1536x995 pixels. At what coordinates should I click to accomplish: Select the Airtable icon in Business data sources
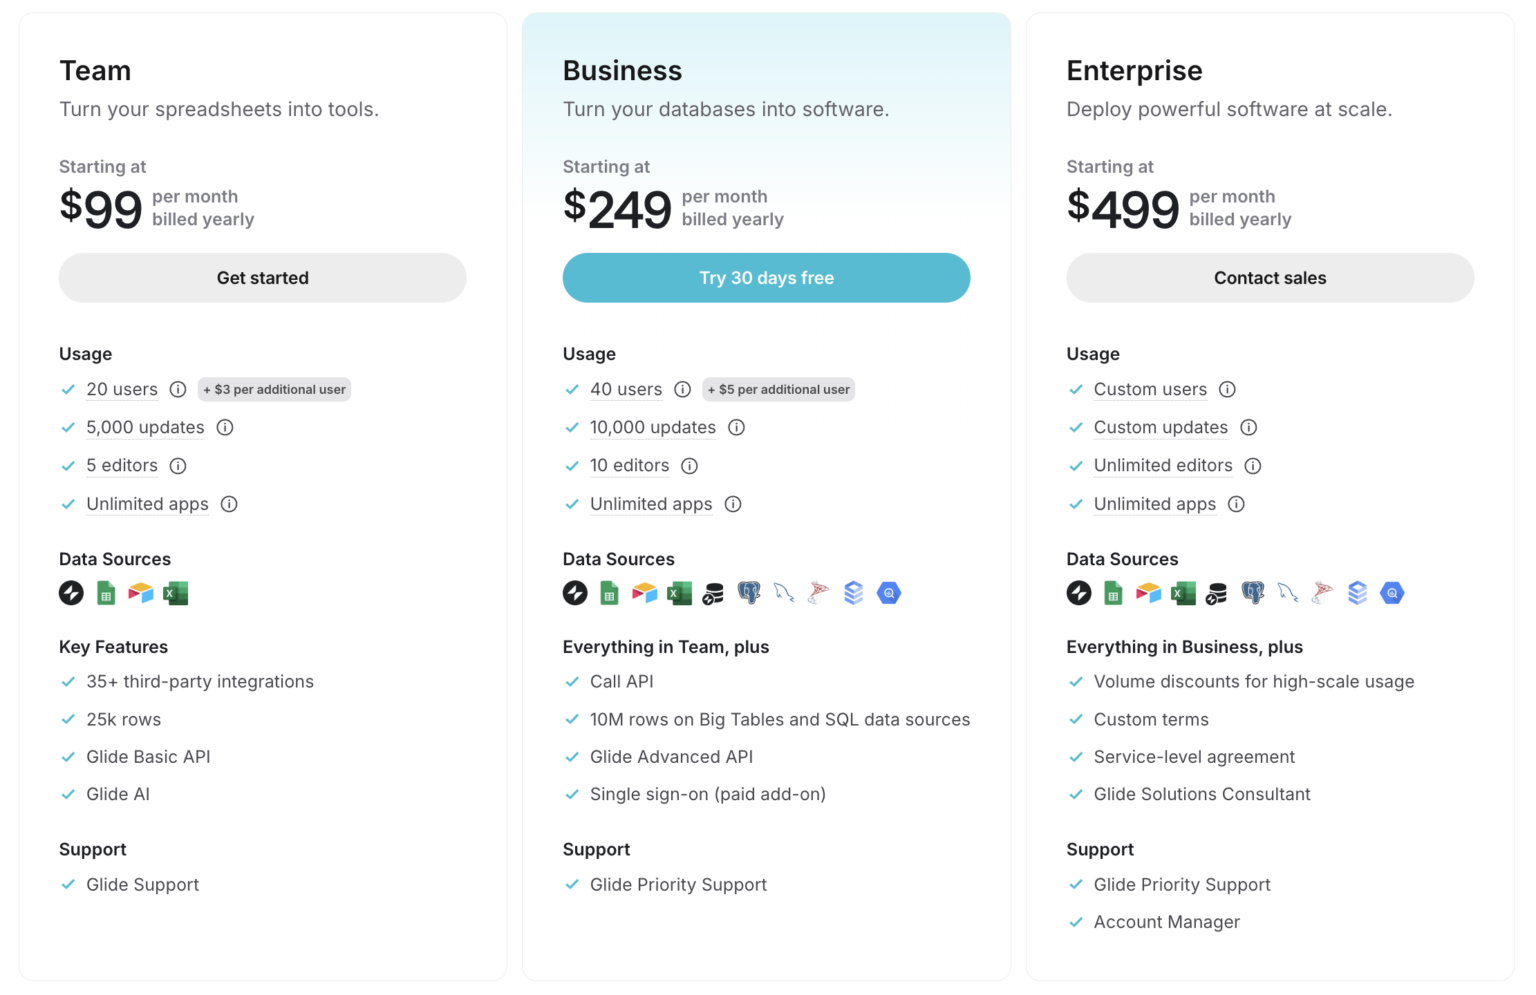[645, 592]
